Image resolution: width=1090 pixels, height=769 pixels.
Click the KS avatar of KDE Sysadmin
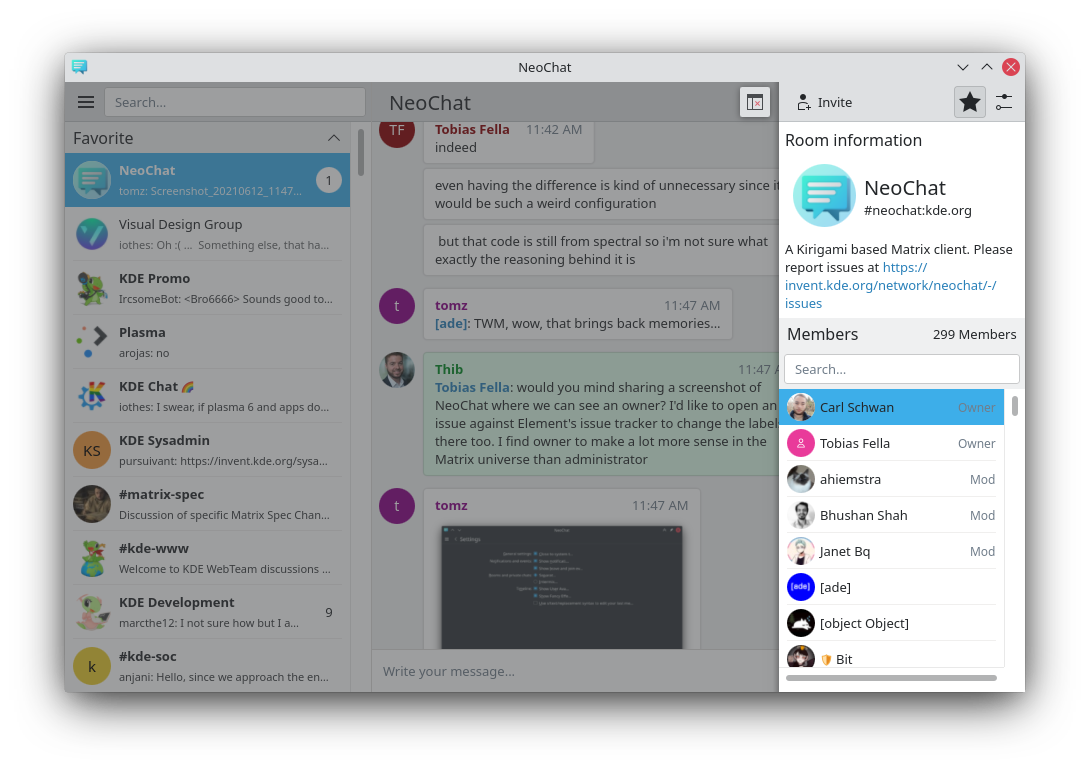92,451
